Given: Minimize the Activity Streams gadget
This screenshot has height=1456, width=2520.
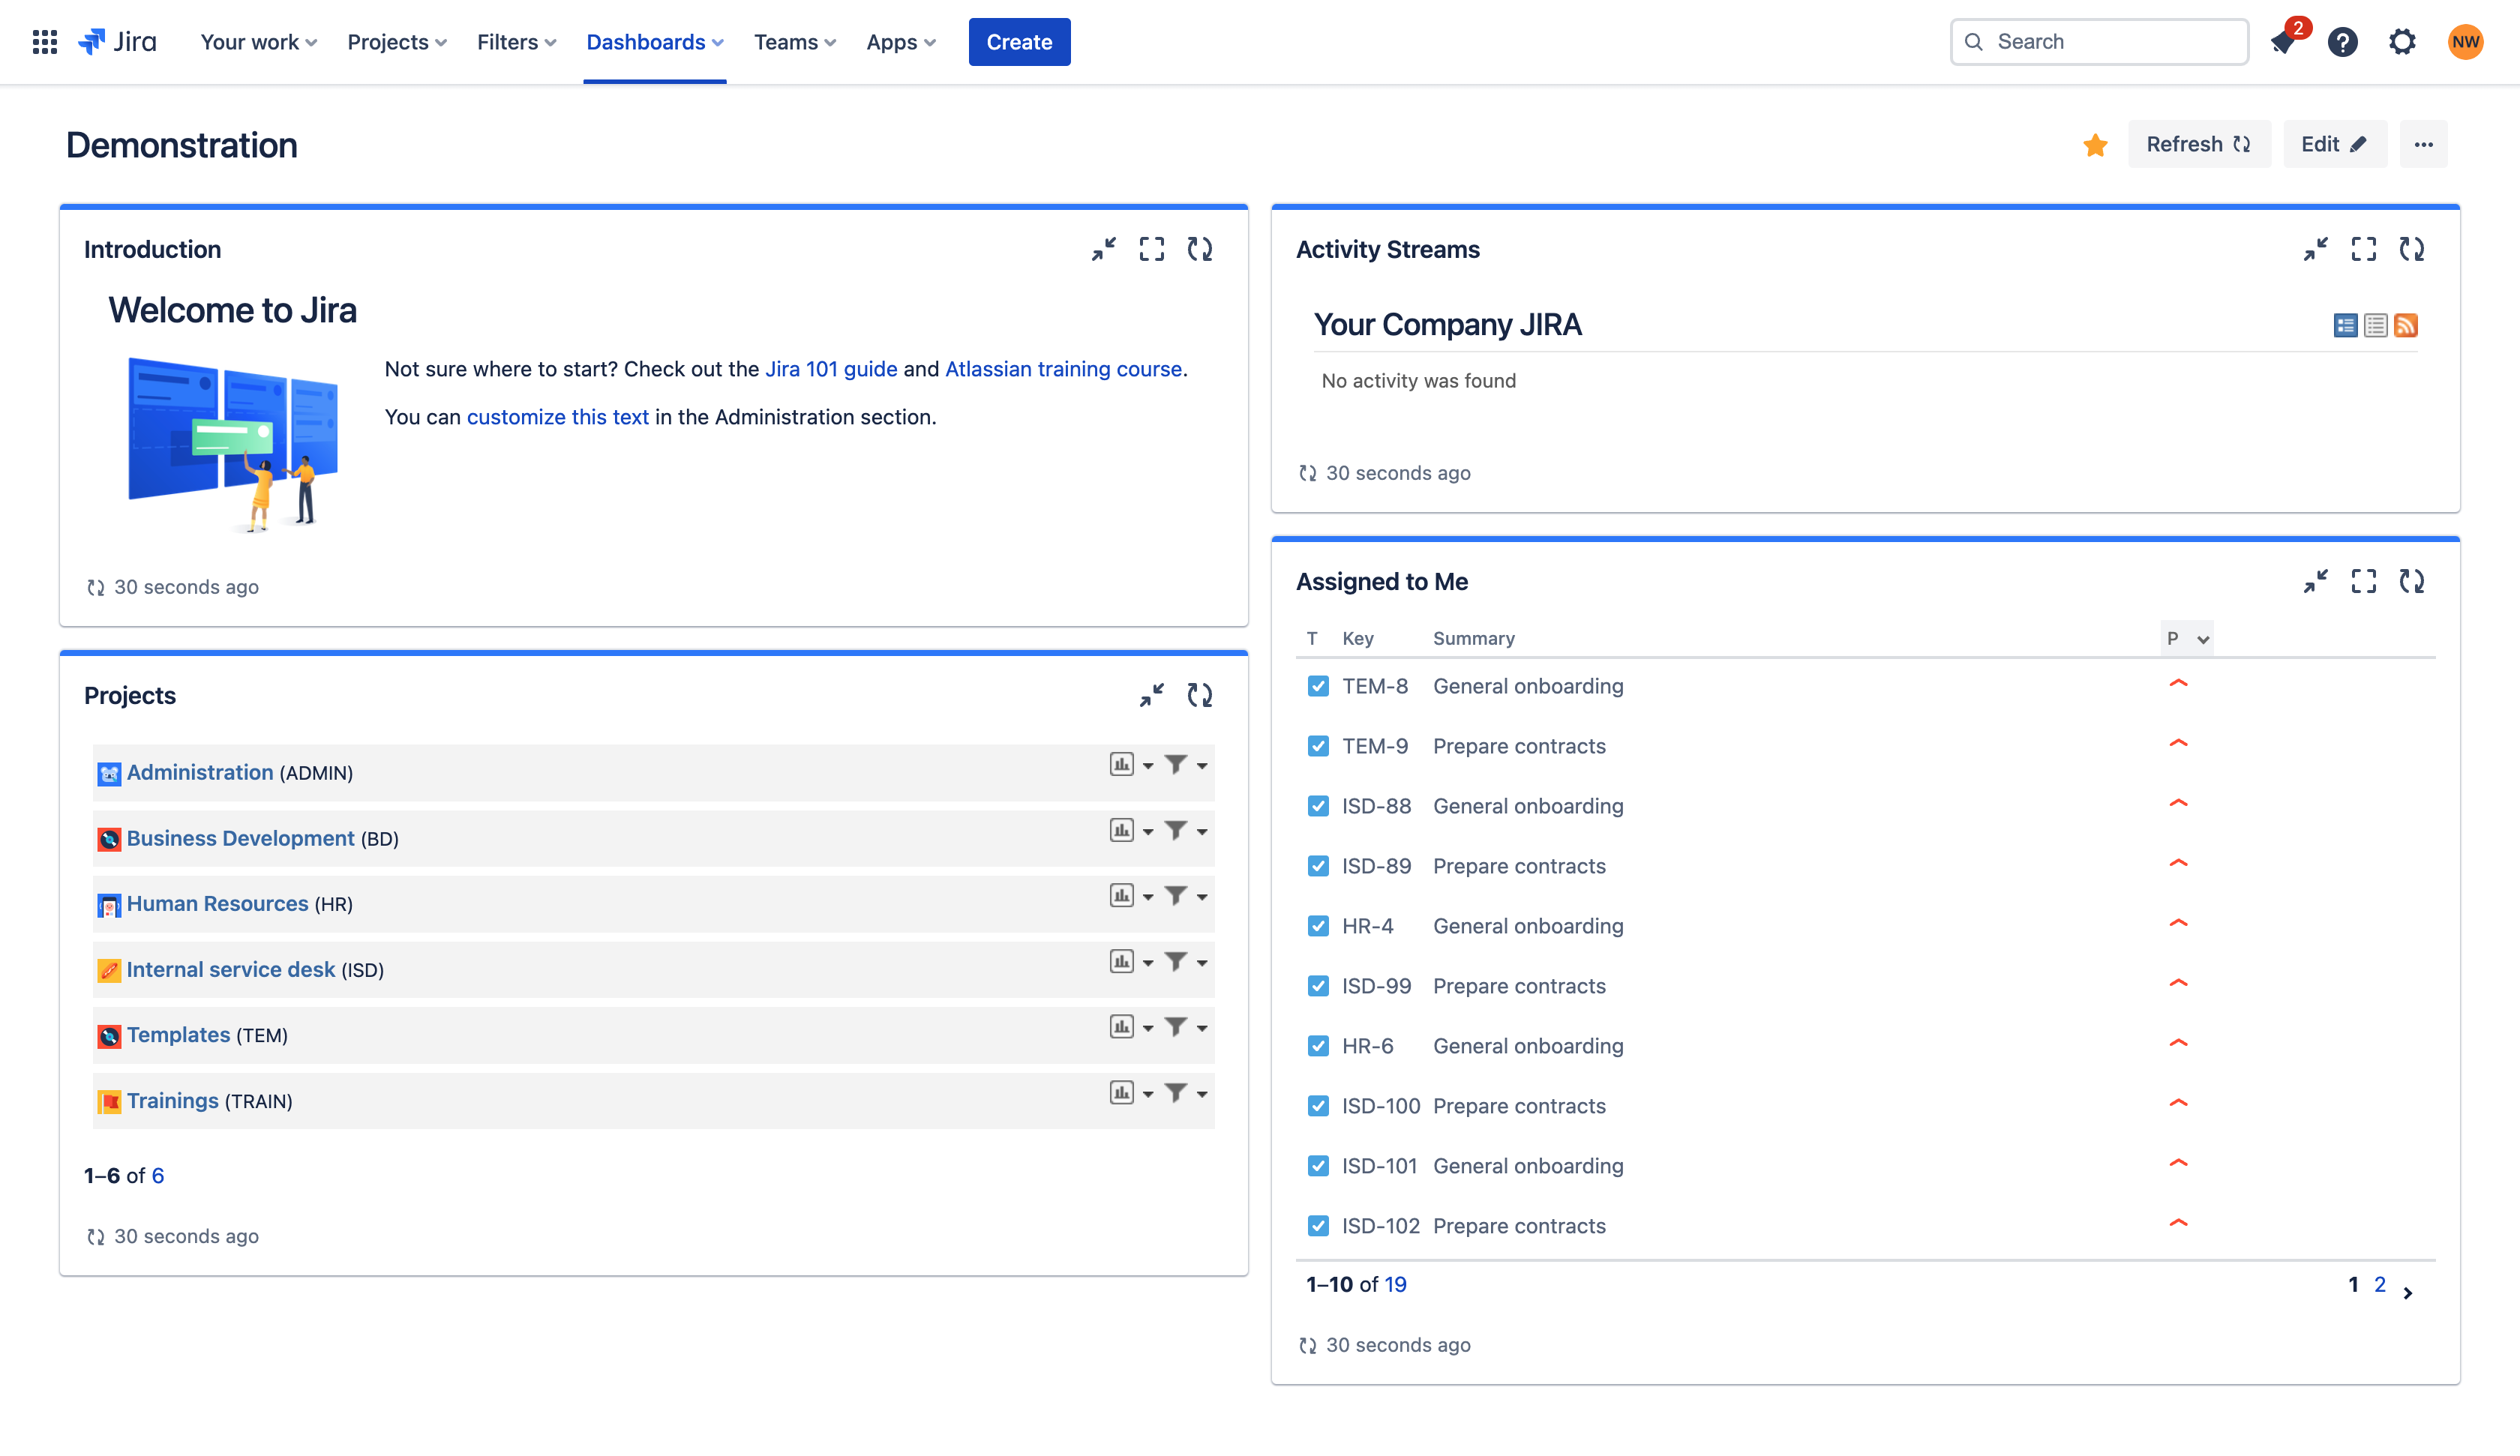Looking at the screenshot, I should 2315,249.
